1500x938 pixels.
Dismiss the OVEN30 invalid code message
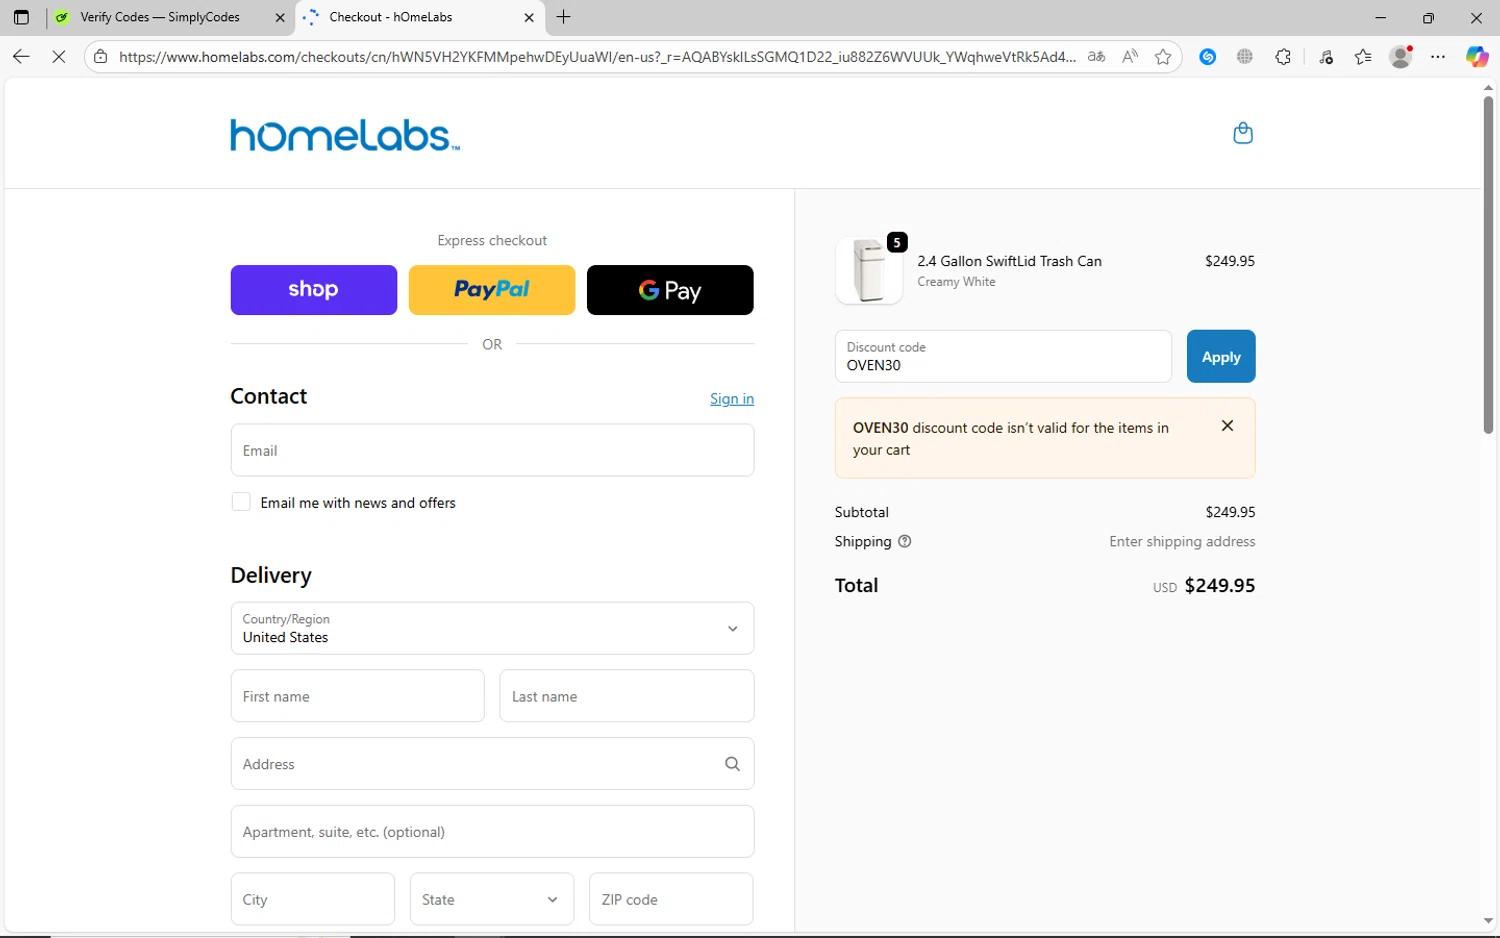[x=1227, y=426]
